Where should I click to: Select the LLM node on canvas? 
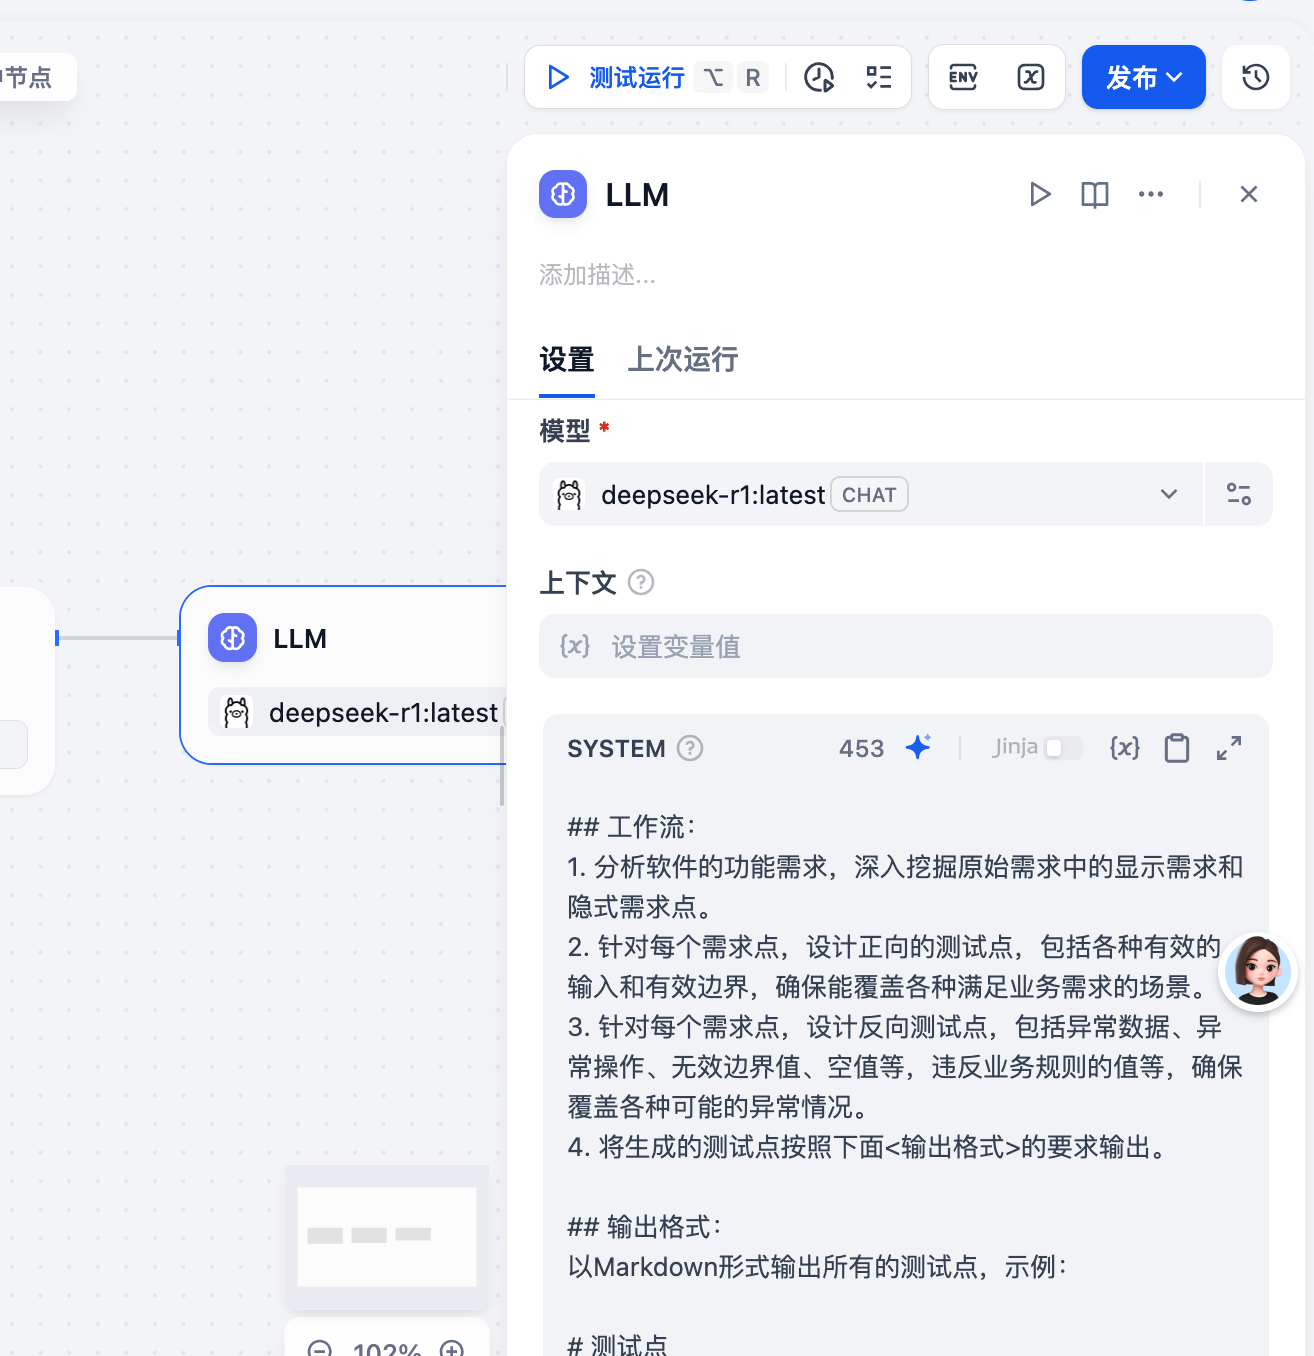pos(344,675)
